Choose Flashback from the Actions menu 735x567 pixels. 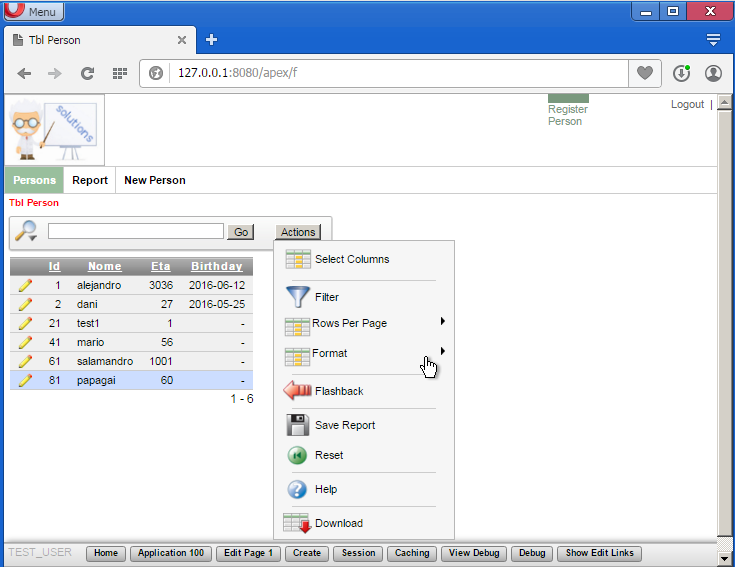point(339,391)
